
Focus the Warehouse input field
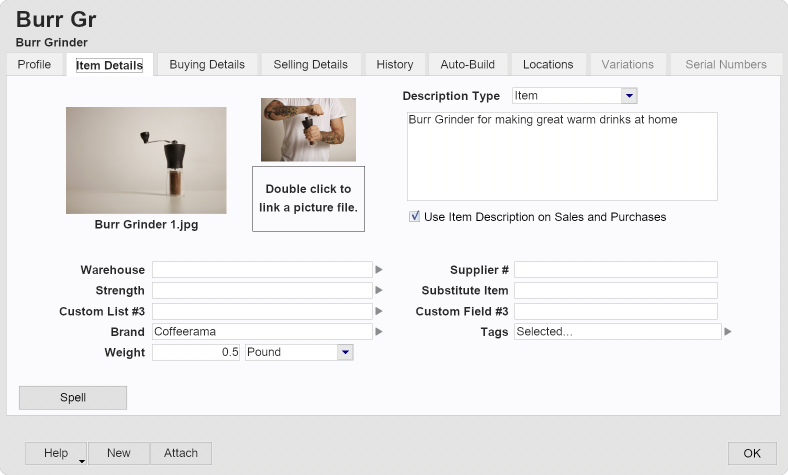click(x=262, y=270)
